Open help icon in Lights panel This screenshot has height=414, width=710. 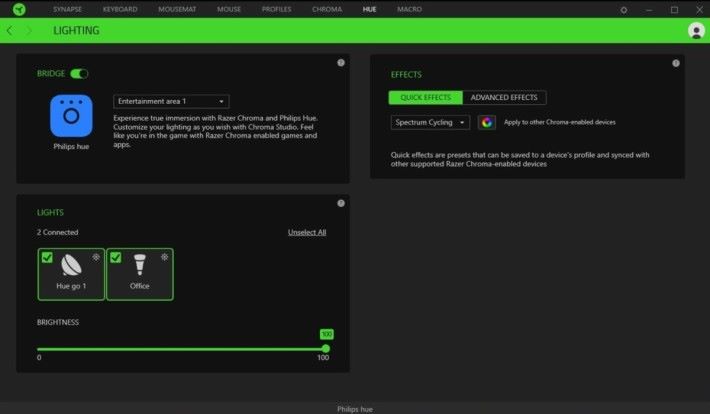(x=341, y=203)
